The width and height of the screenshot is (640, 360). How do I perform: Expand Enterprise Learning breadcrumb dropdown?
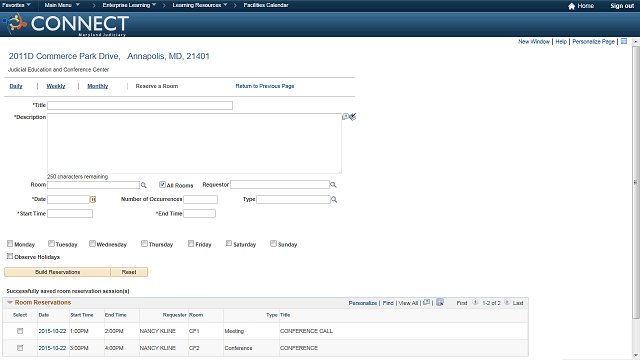point(129,5)
